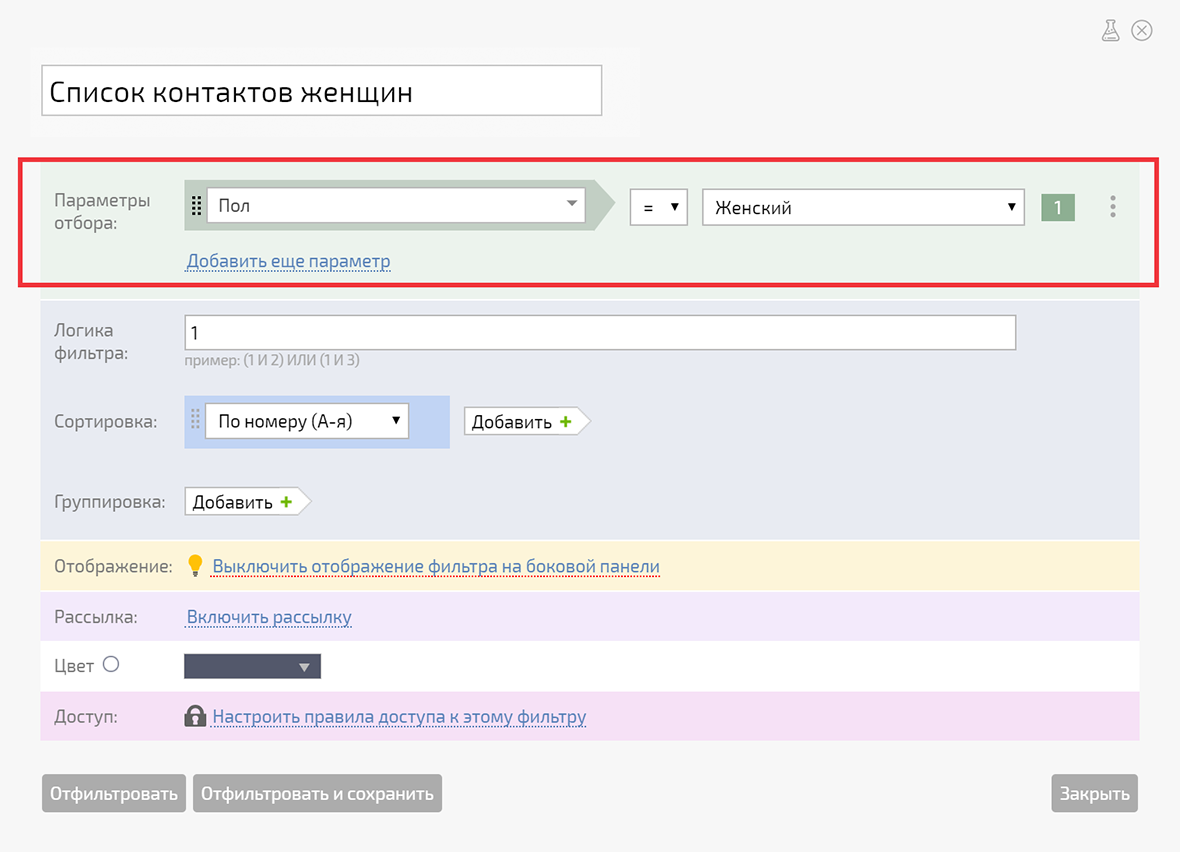
Task: Click the green parameter number 1 badge
Action: [1057, 207]
